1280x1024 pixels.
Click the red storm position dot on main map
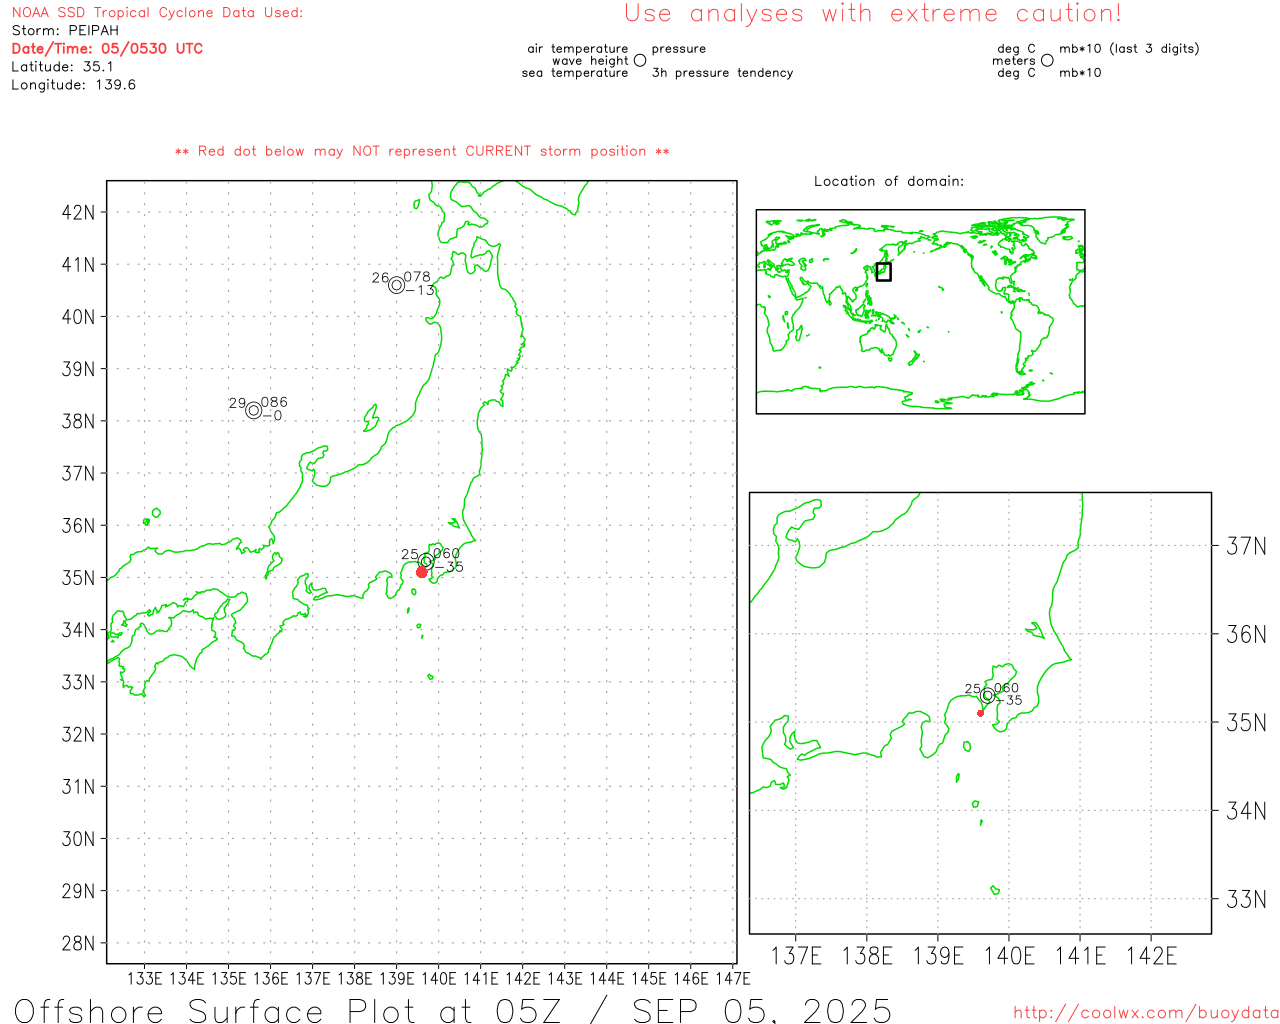tap(422, 572)
